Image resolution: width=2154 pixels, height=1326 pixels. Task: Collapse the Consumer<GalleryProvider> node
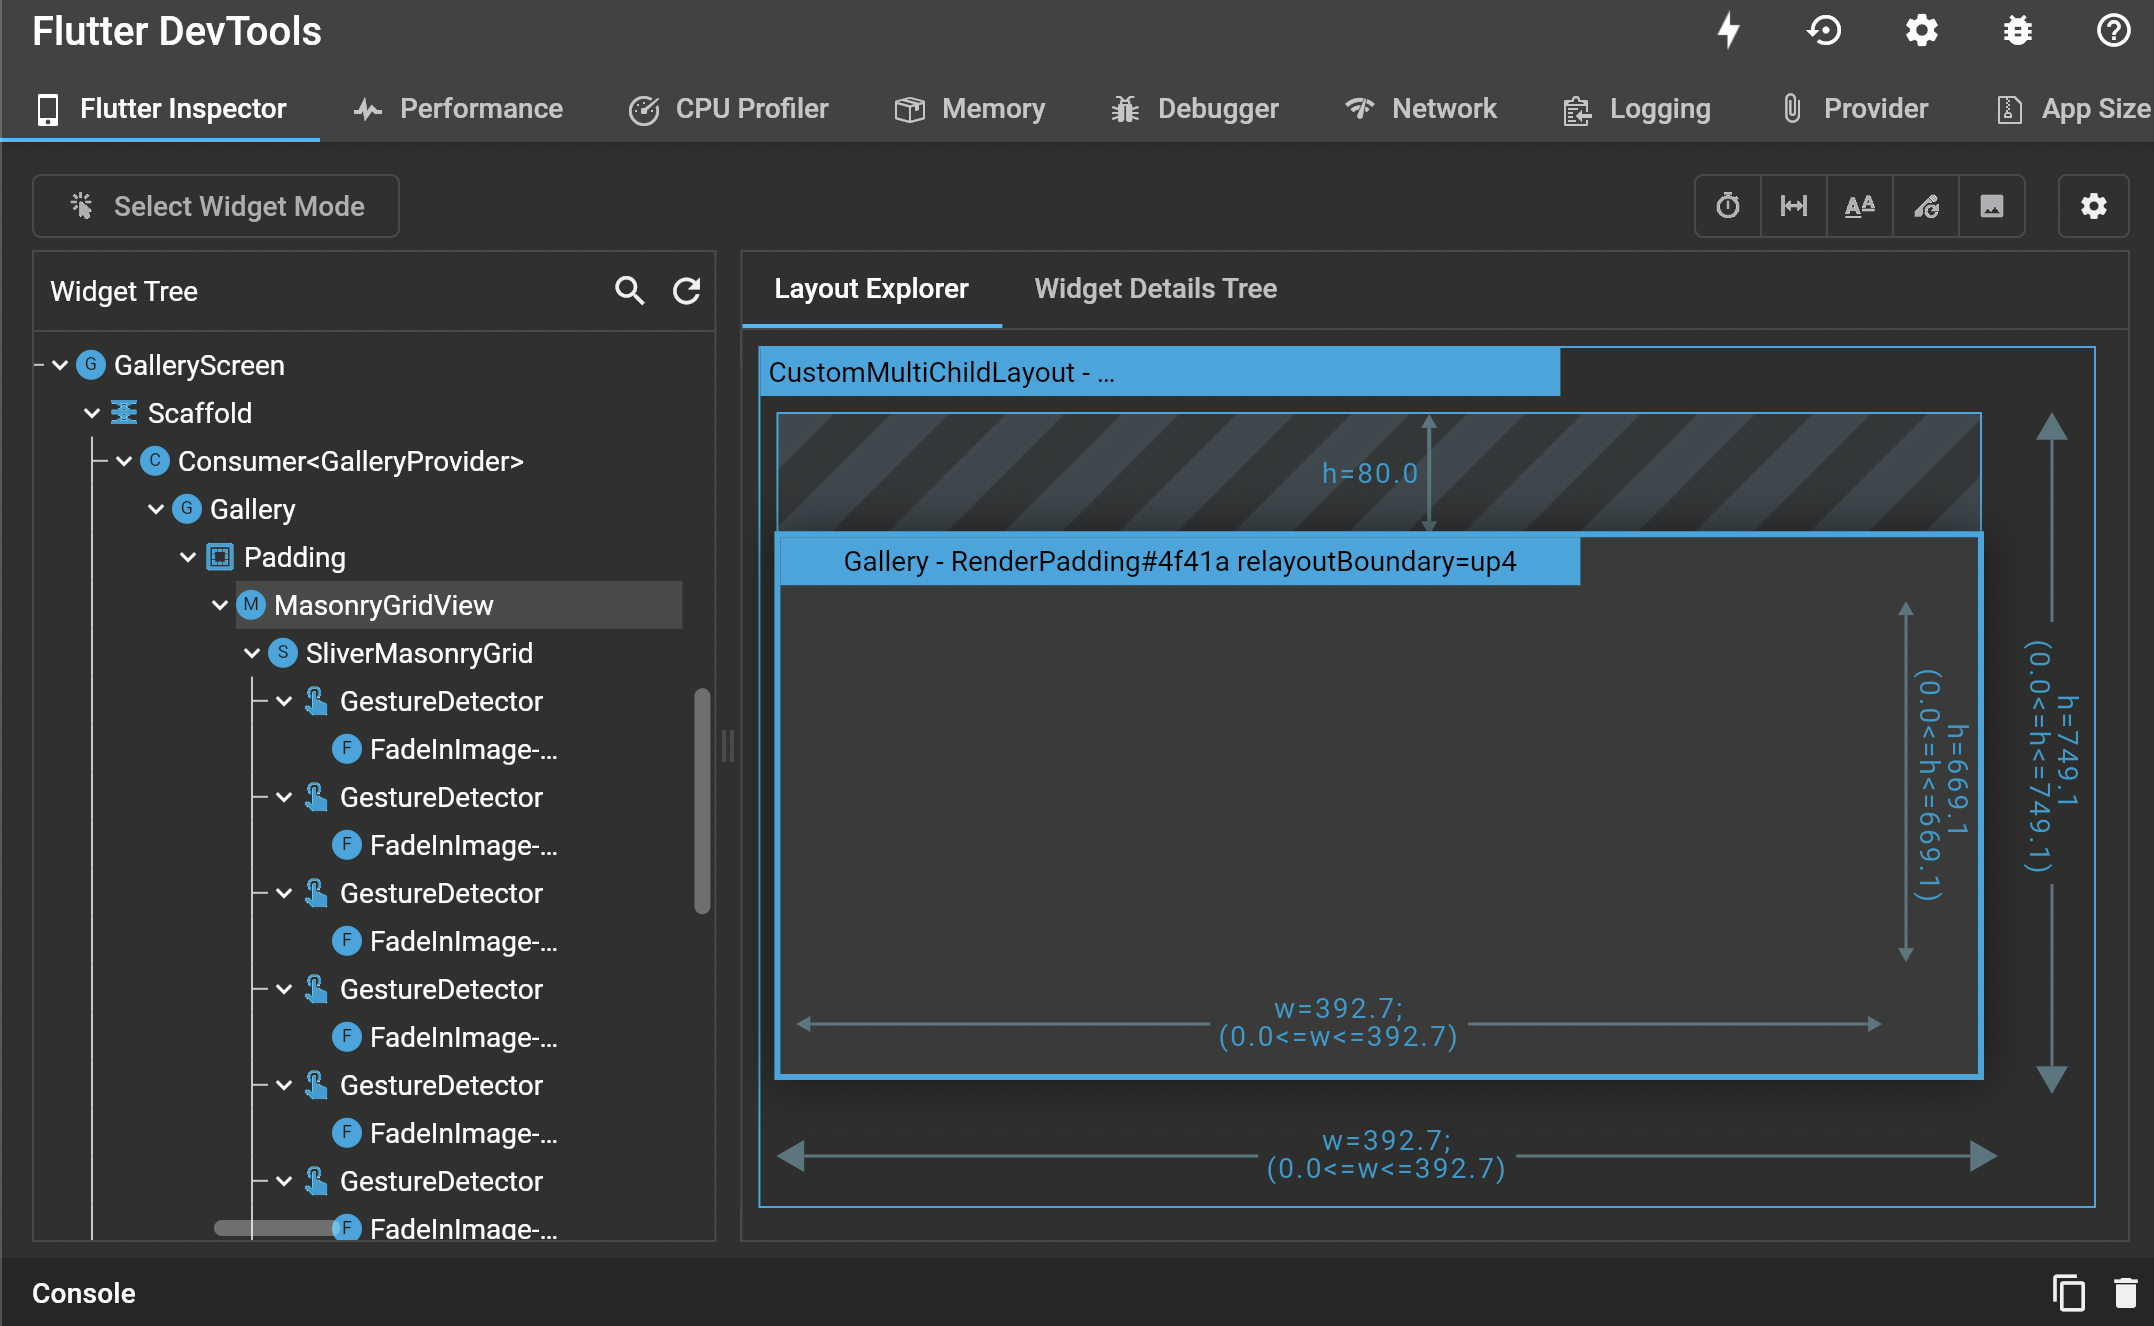coord(123,461)
